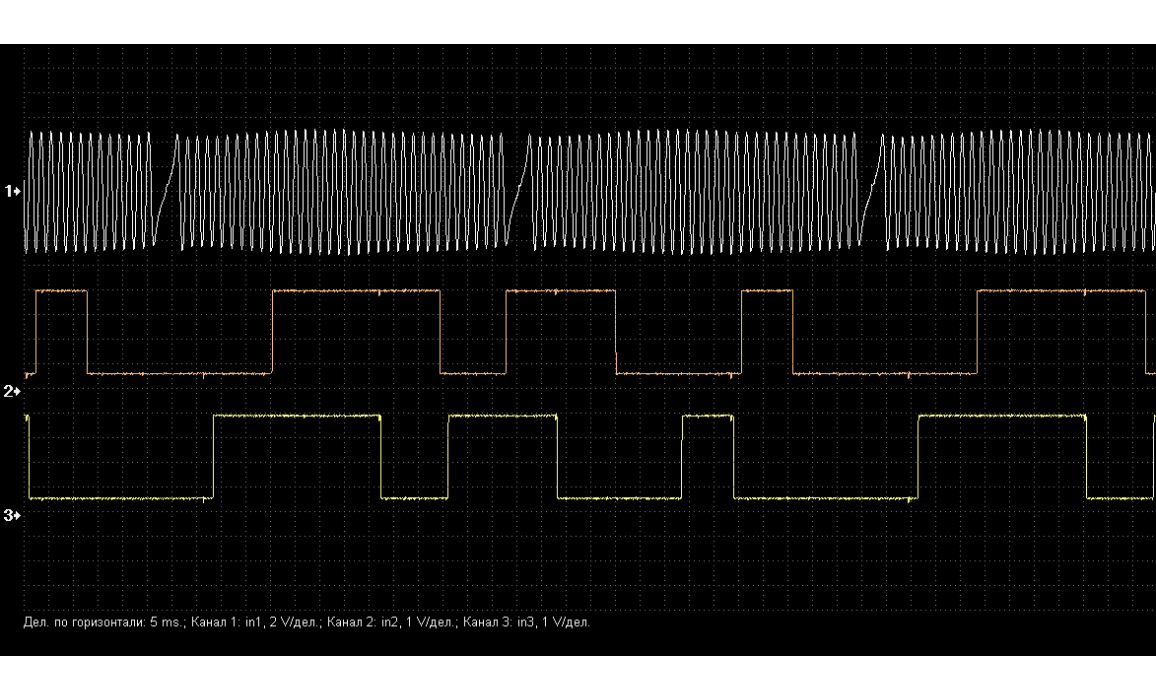Click the medium-width yellow pulse top

point(503,415)
